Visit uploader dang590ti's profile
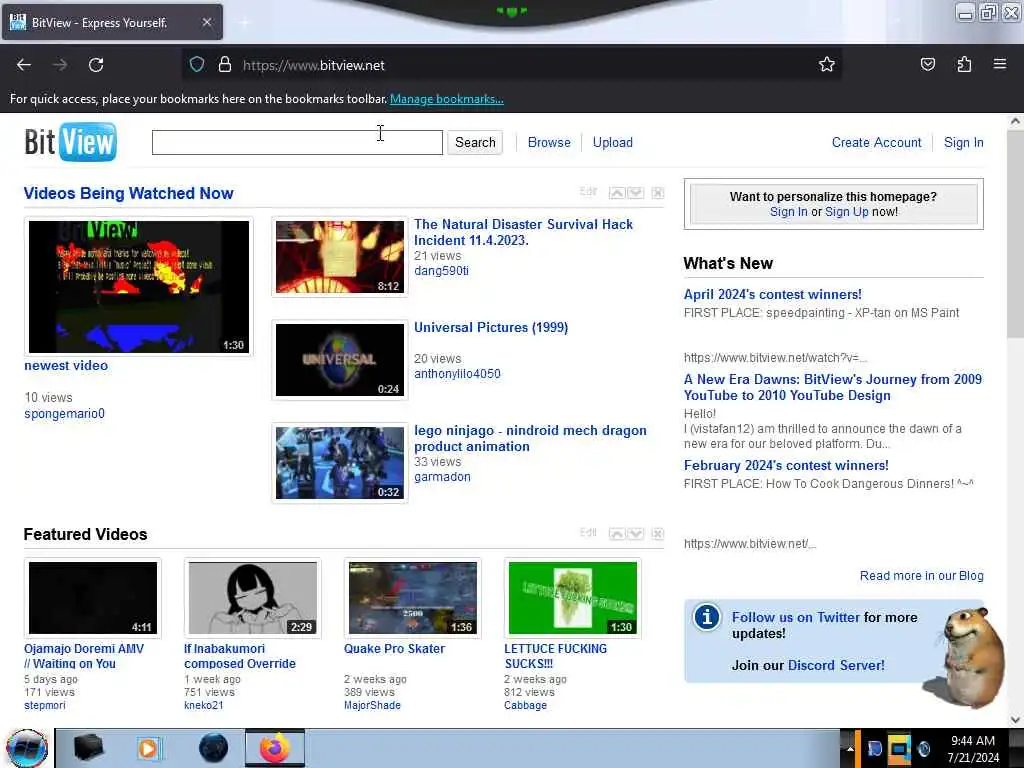1024x768 pixels. [x=441, y=270]
